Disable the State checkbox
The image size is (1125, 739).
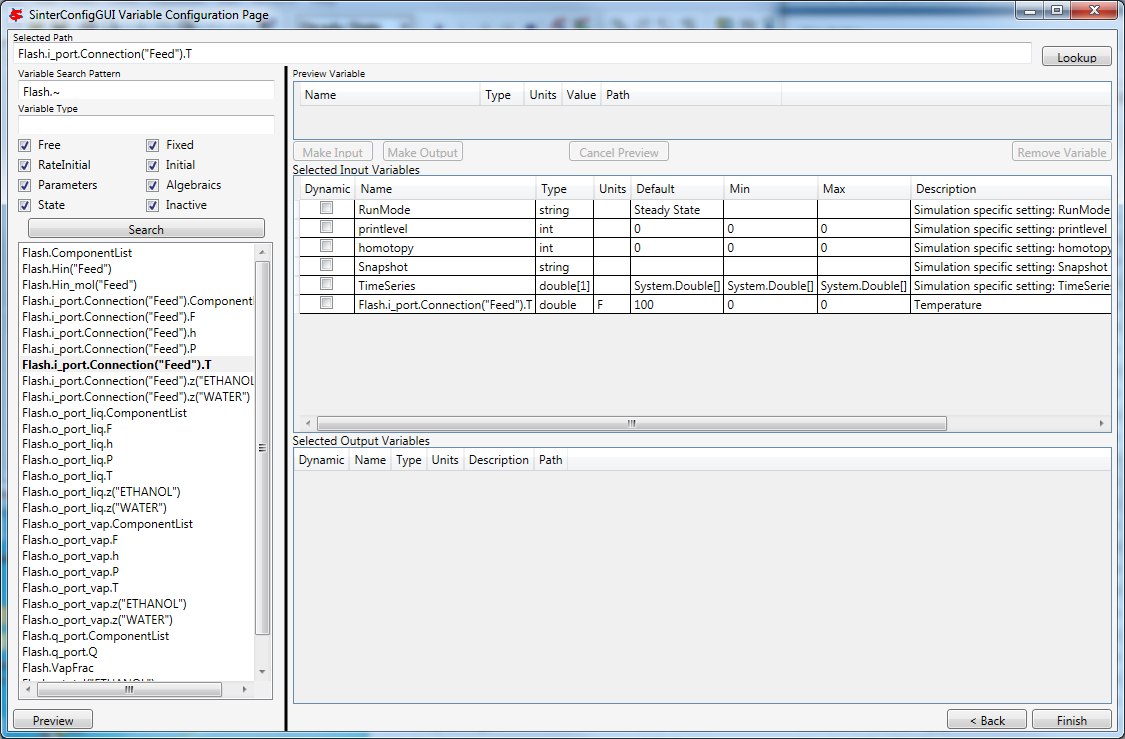(x=25, y=206)
